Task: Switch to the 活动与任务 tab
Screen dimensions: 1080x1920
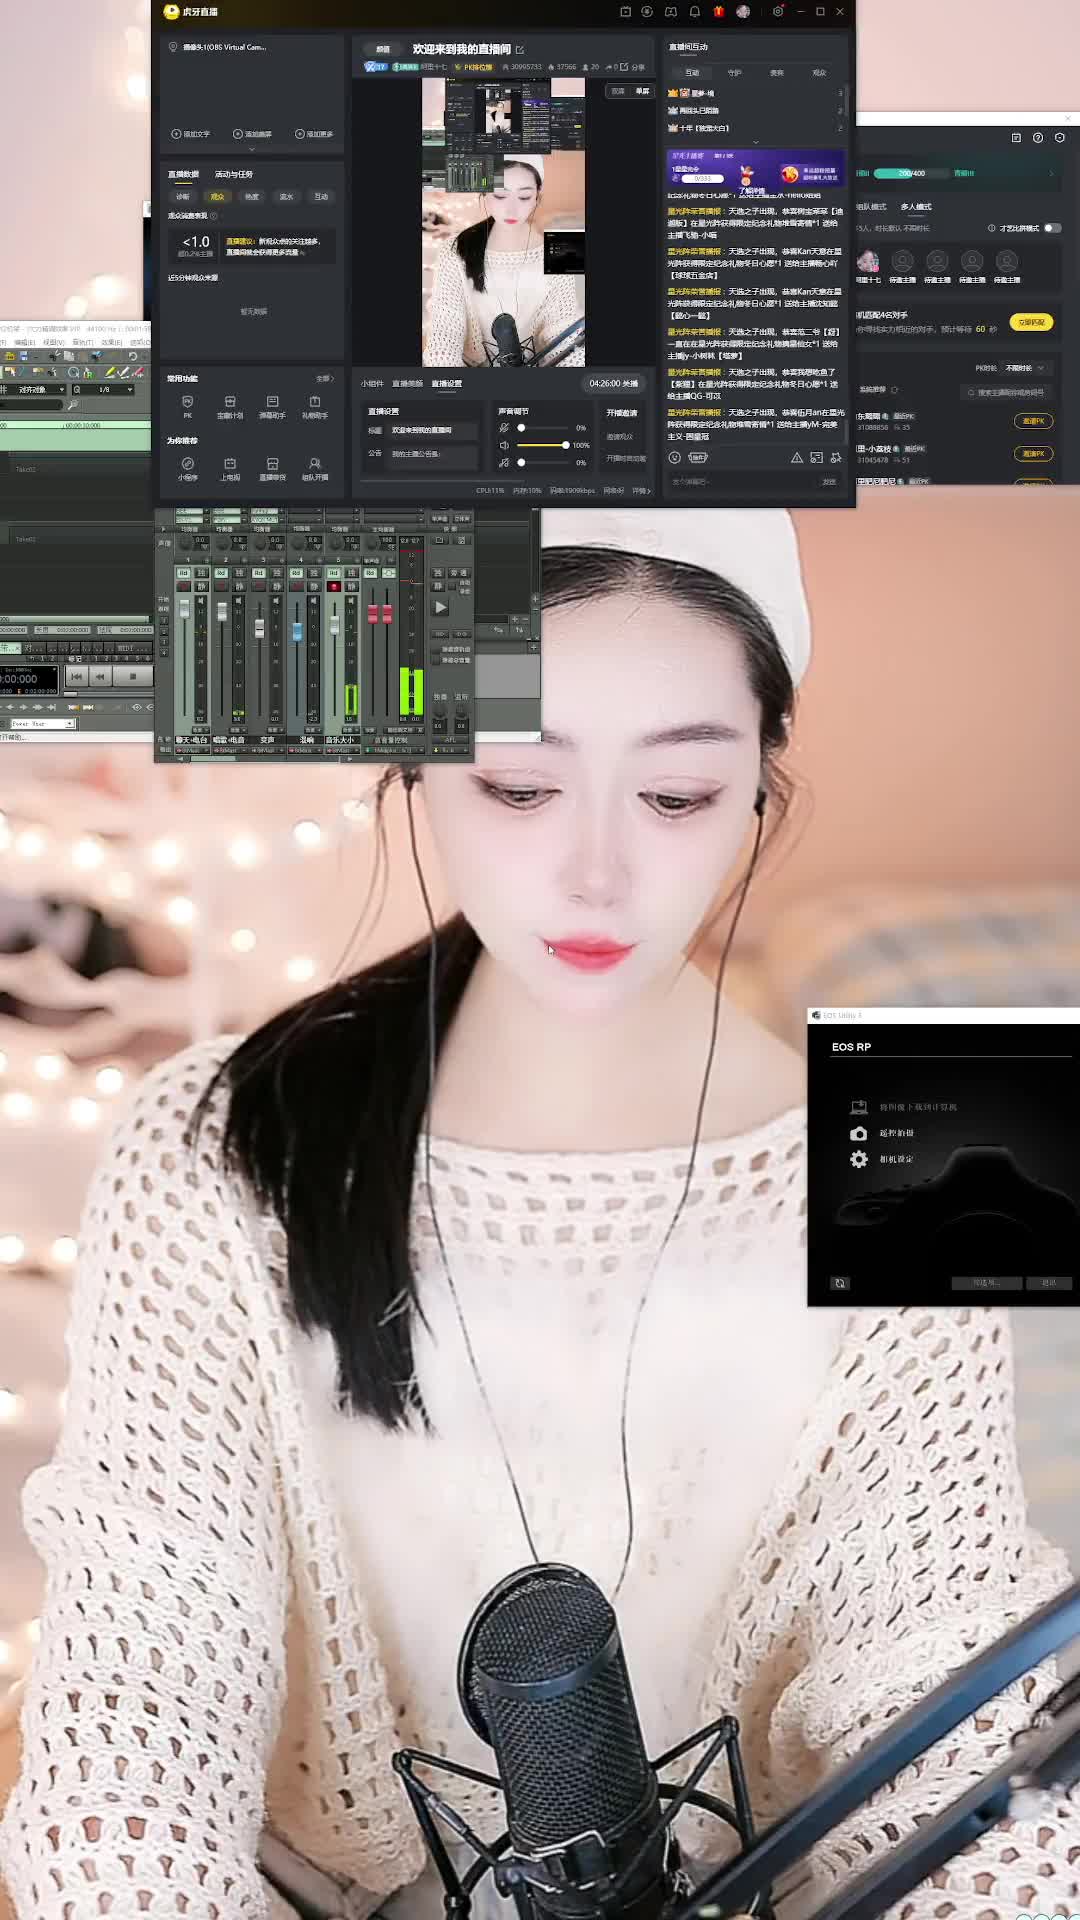Action: pyautogui.click(x=234, y=174)
